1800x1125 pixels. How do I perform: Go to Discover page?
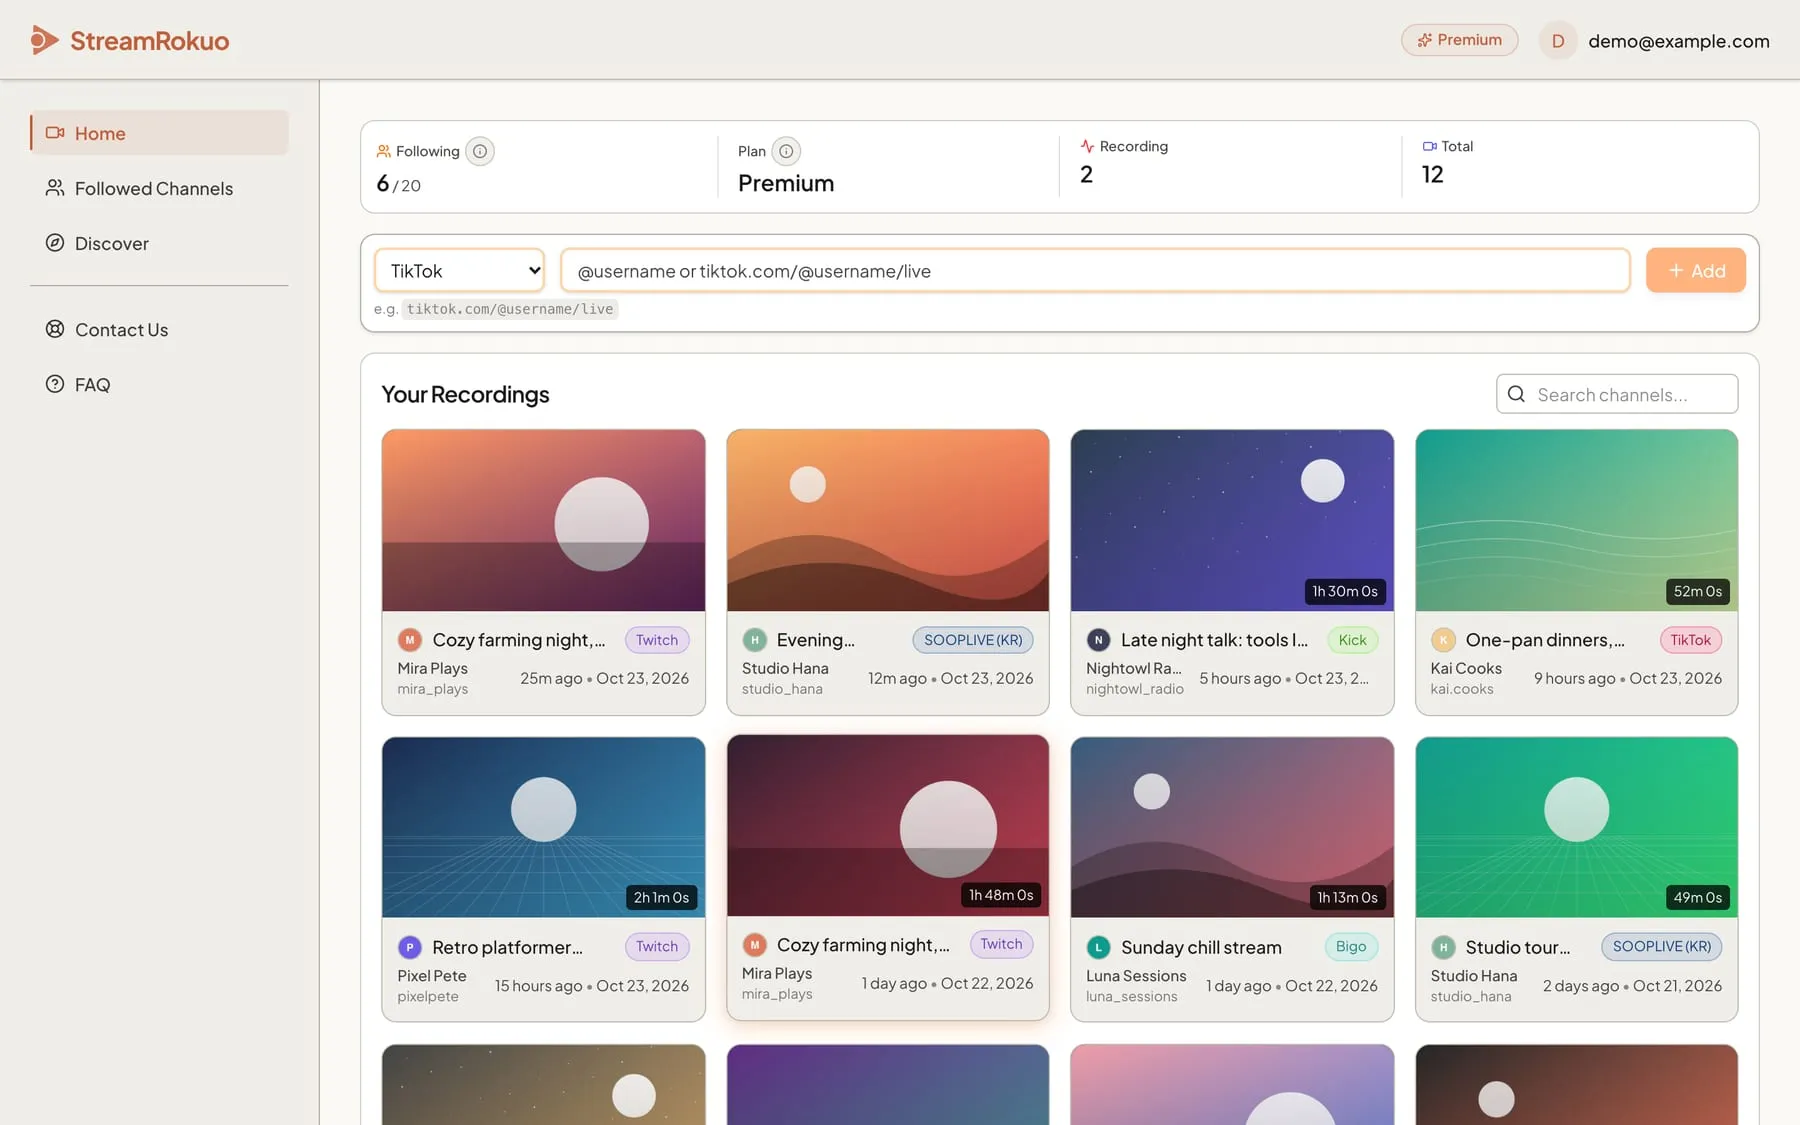(159, 243)
